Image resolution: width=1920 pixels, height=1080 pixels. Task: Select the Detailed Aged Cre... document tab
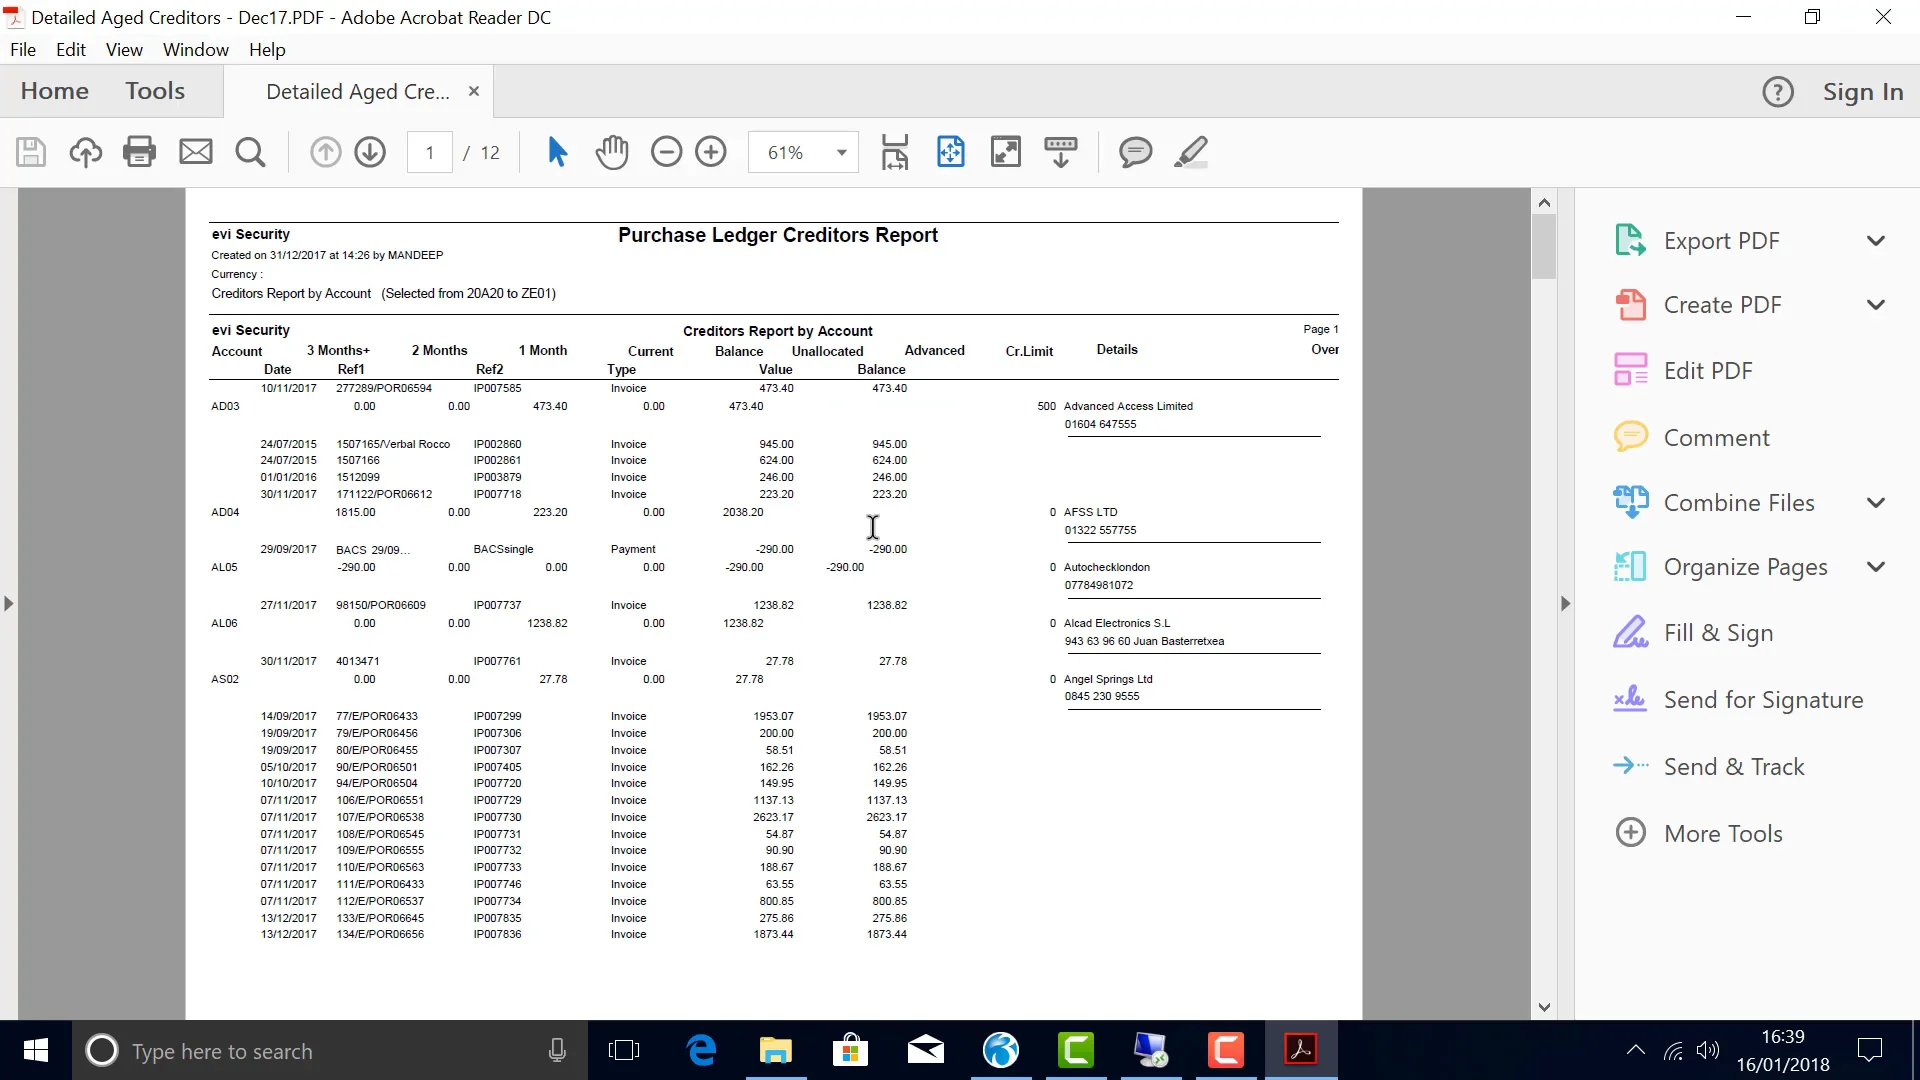pyautogui.click(x=357, y=92)
